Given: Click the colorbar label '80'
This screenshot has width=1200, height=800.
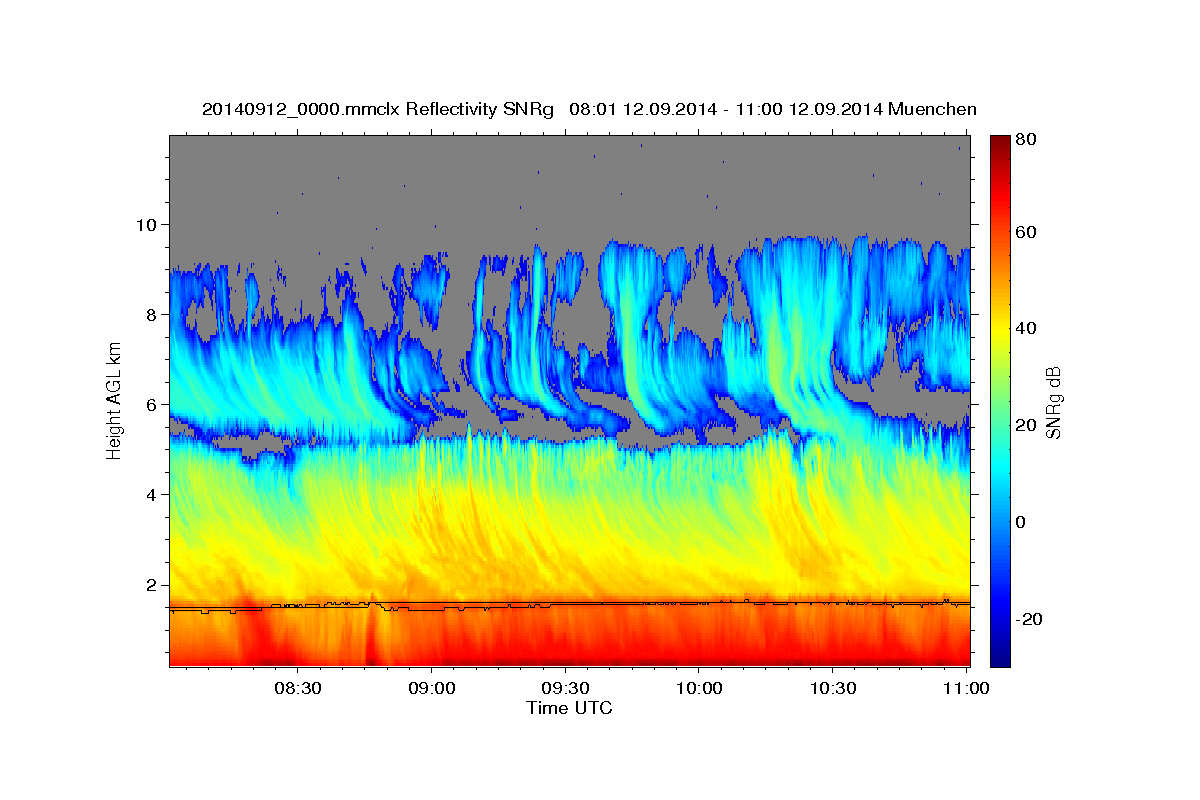Looking at the screenshot, I should pyautogui.click(x=1025, y=140).
